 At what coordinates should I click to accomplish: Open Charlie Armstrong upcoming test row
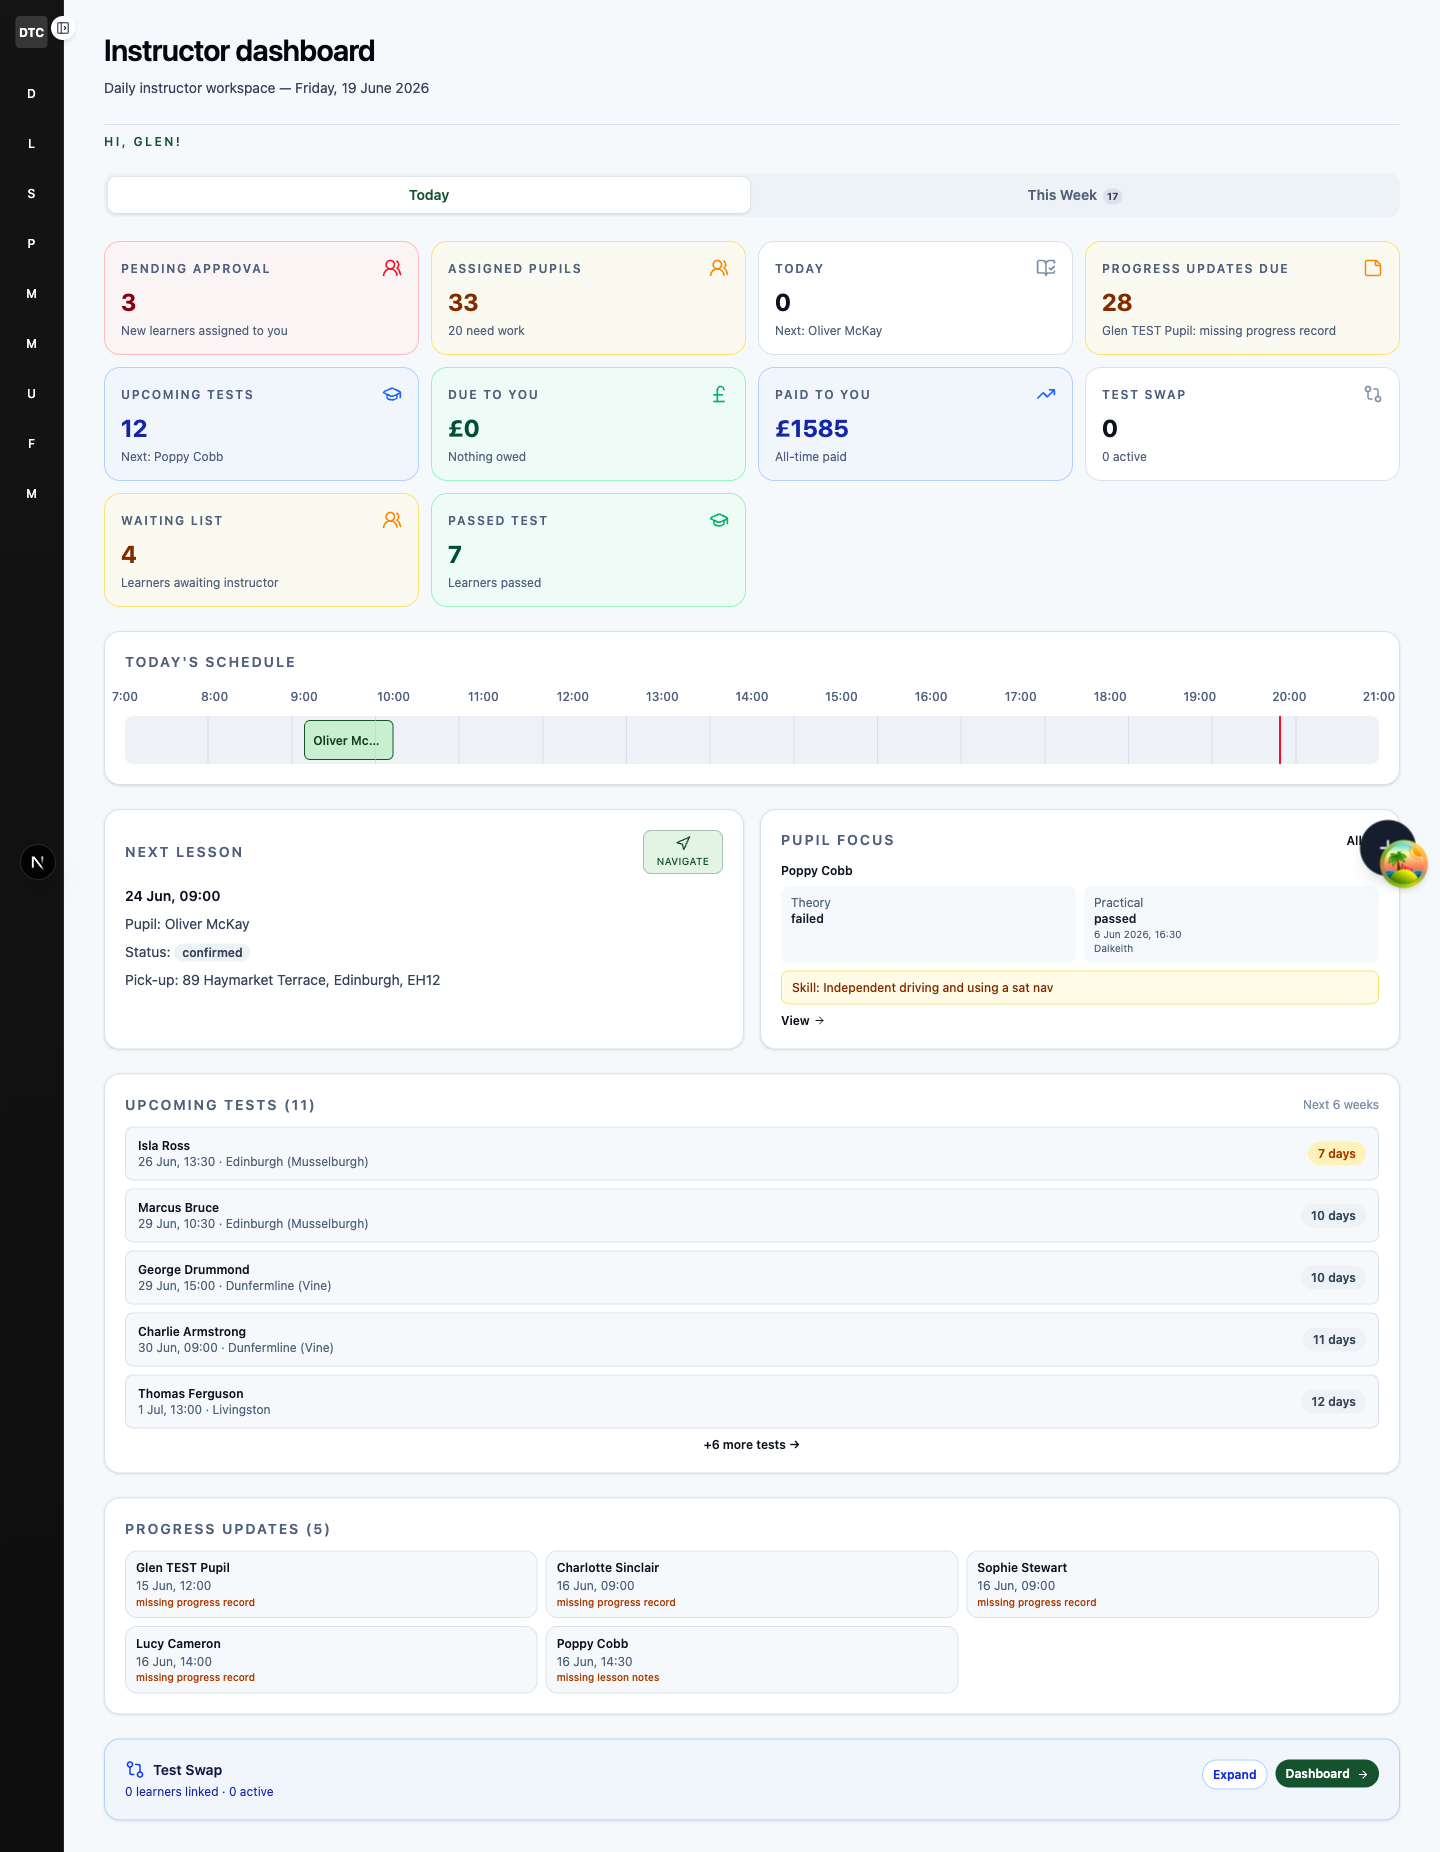(x=752, y=1340)
